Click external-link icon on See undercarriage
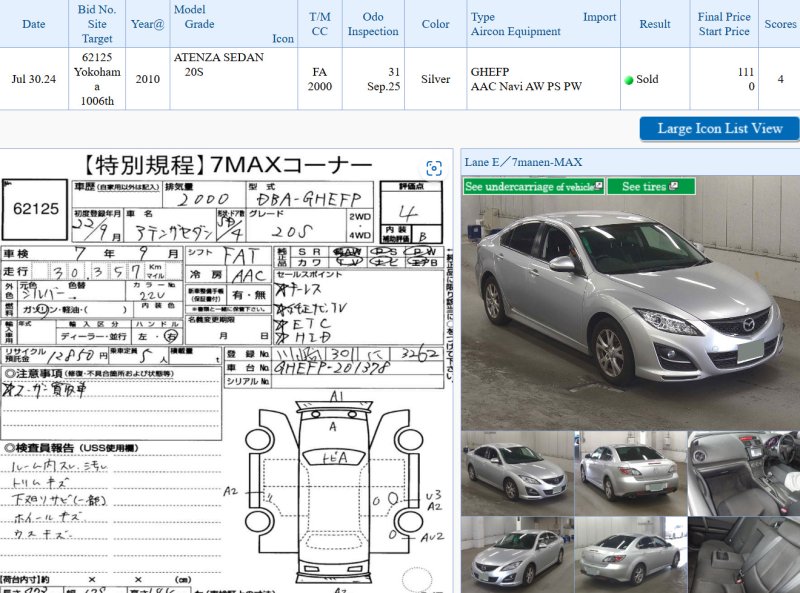This screenshot has width=800, height=593. click(598, 186)
